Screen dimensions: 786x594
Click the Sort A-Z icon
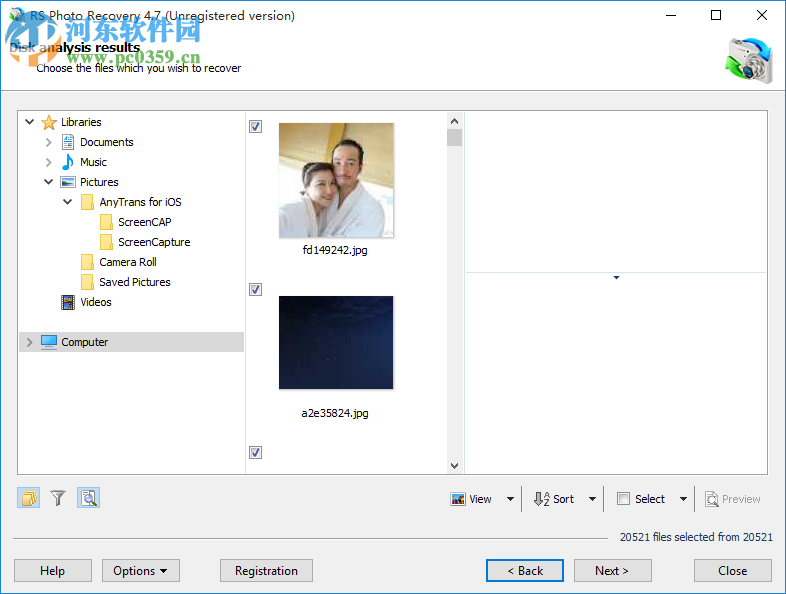click(541, 499)
